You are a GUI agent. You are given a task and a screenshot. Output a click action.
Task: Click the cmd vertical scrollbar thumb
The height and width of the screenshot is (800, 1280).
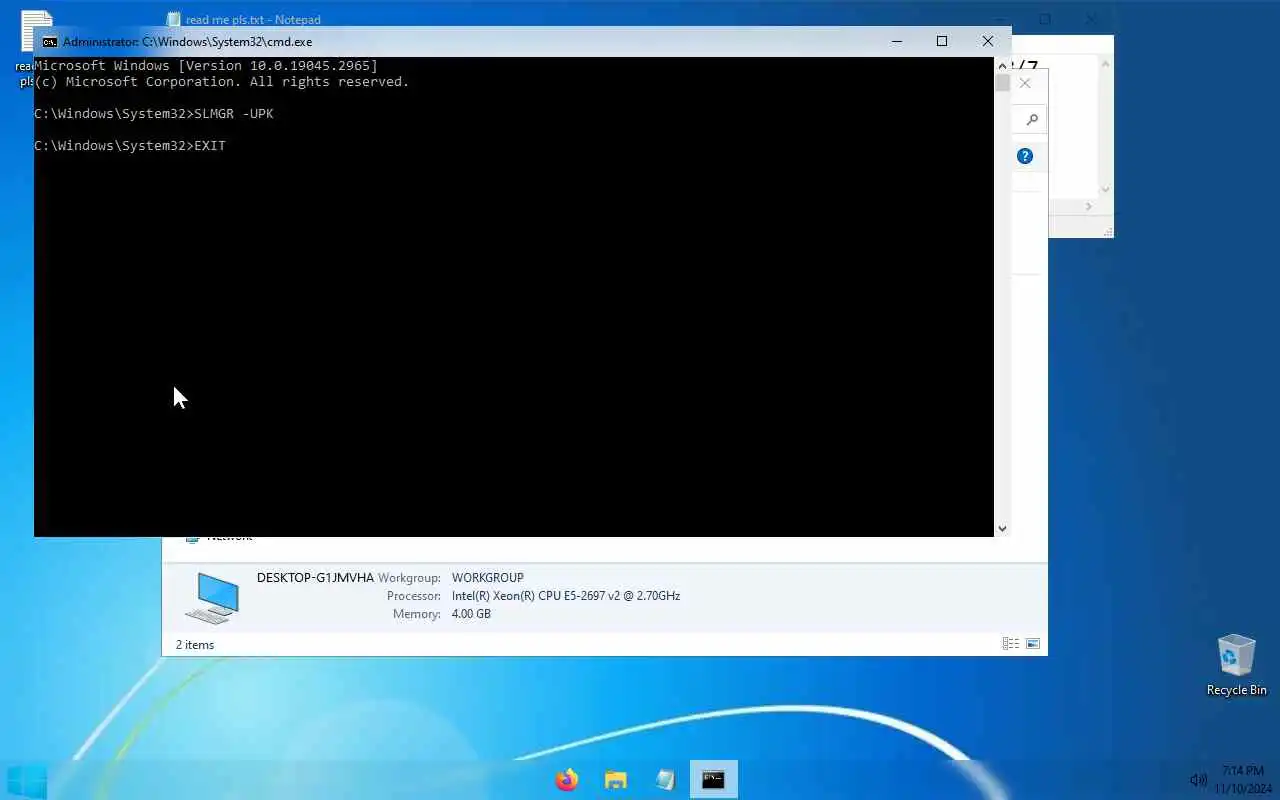click(1002, 84)
